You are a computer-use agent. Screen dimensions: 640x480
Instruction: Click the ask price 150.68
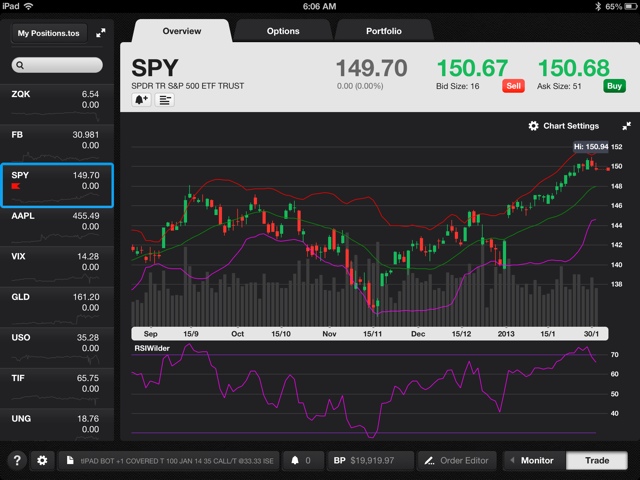click(573, 68)
